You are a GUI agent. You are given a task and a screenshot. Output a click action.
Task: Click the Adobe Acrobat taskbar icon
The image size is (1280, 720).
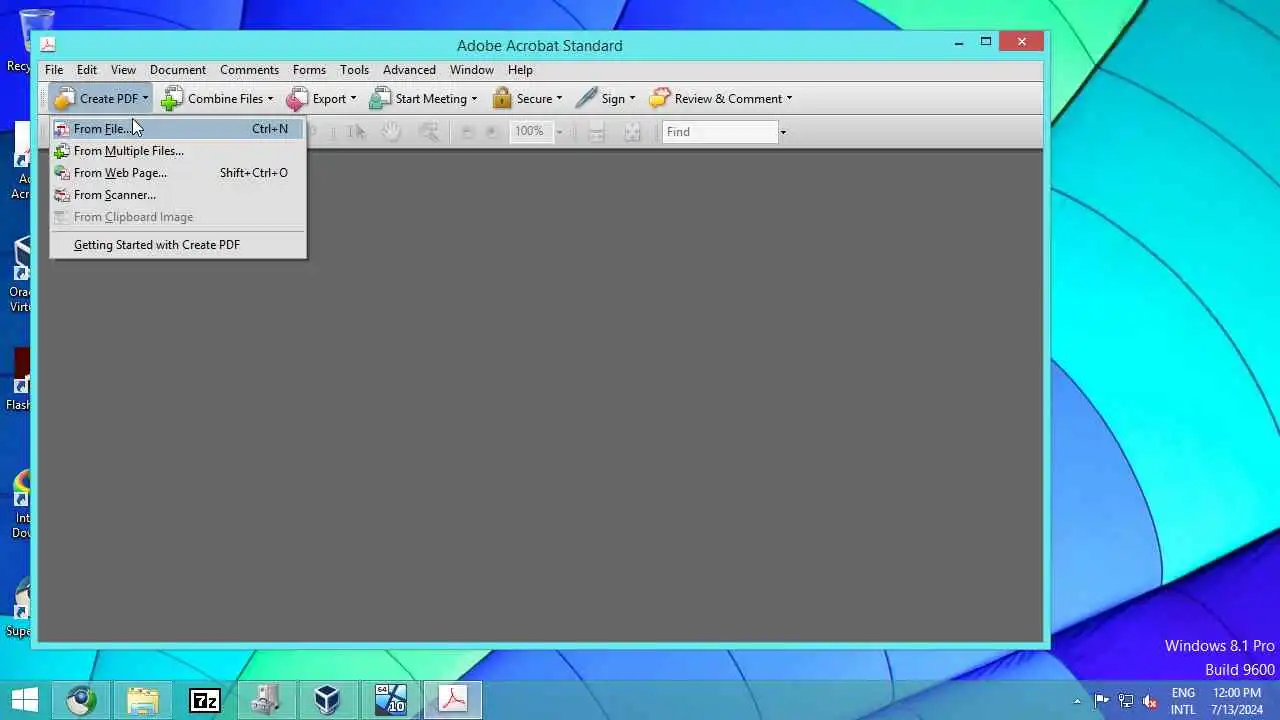click(x=453, y=700)
